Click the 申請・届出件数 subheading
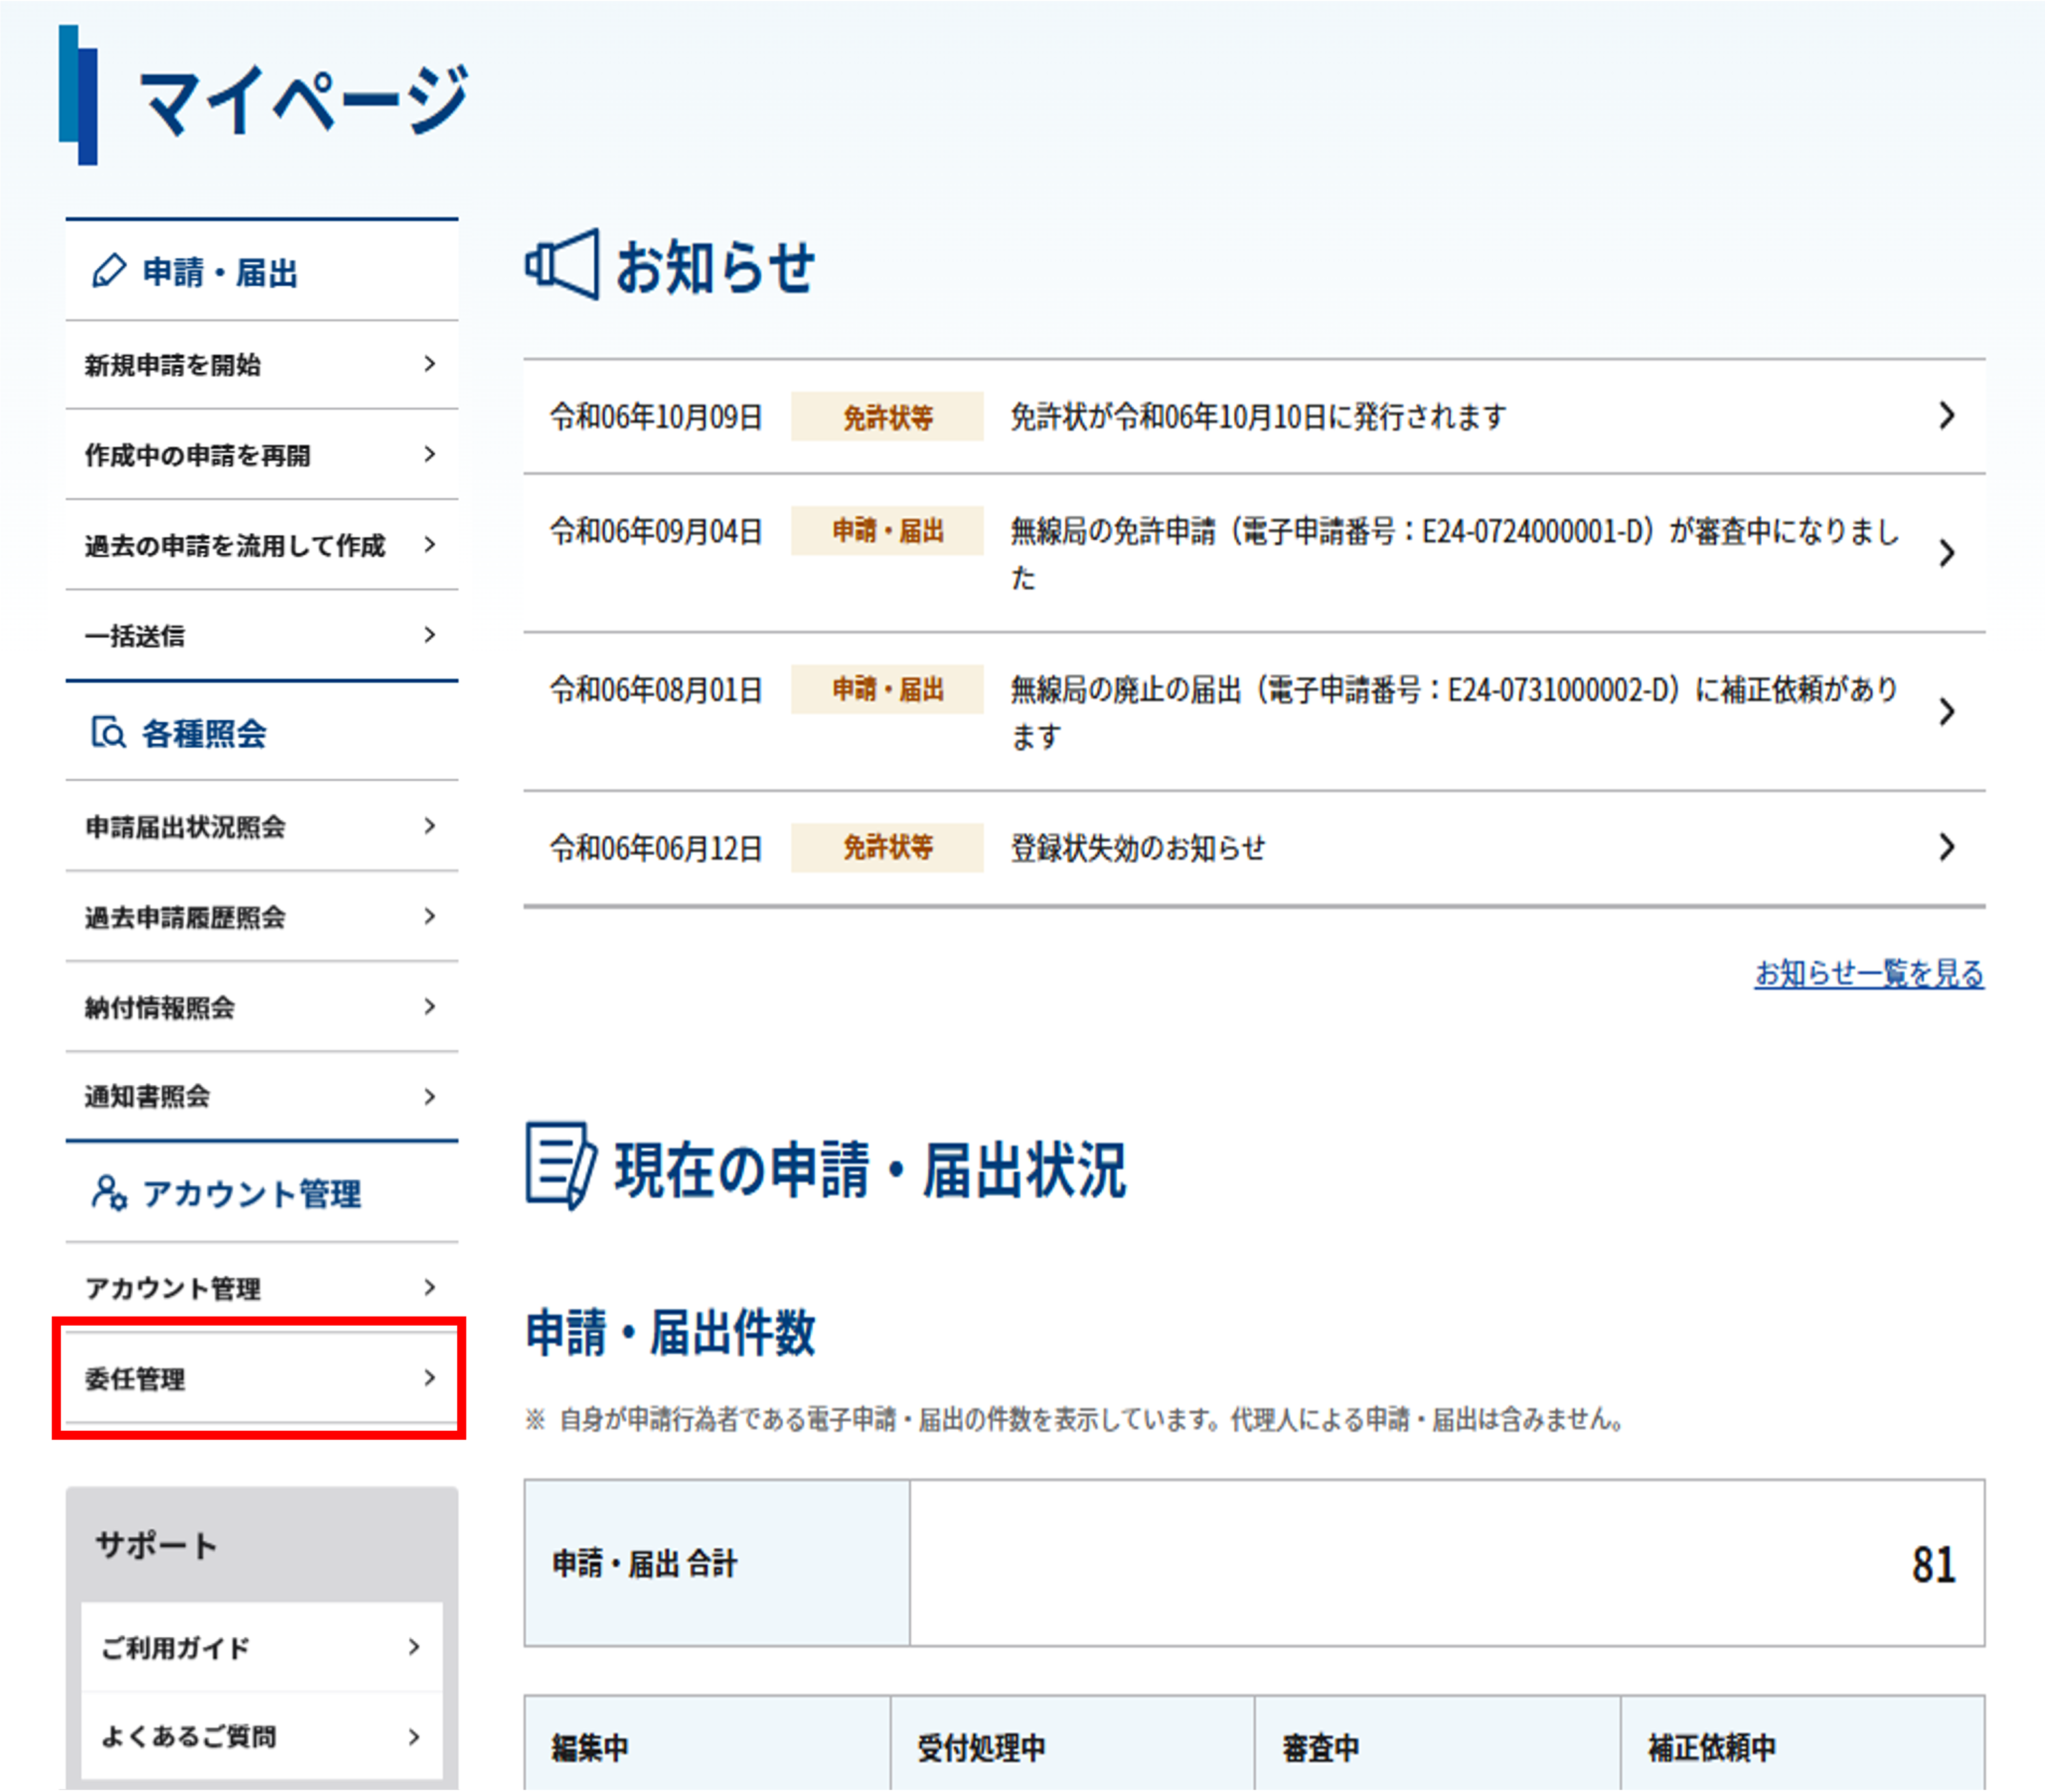Image resolution: width=2045 pixels, height=1792 pixels. click(x=670, y=1332)
